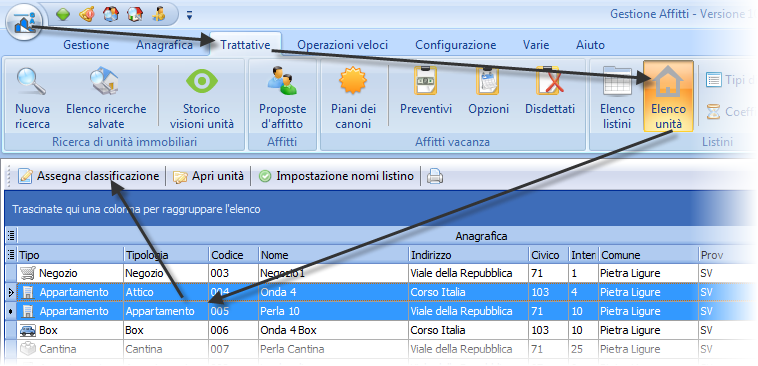
Task: Click the Coefficienti hourglass icon
Action: [713, 112]
